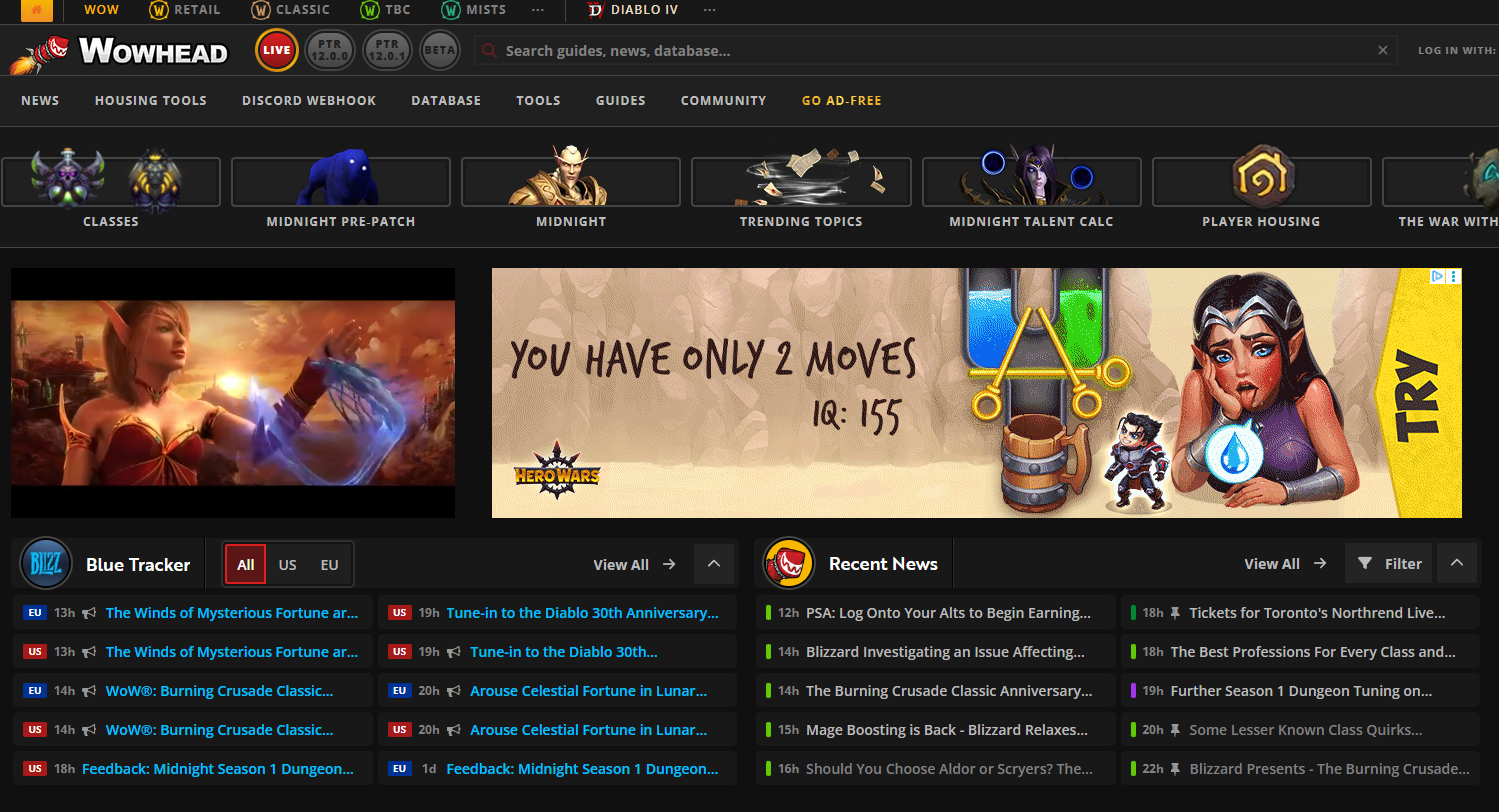View all Blue Tracker posts
This screenshot has width=1499, height=812.
(634, 564)
